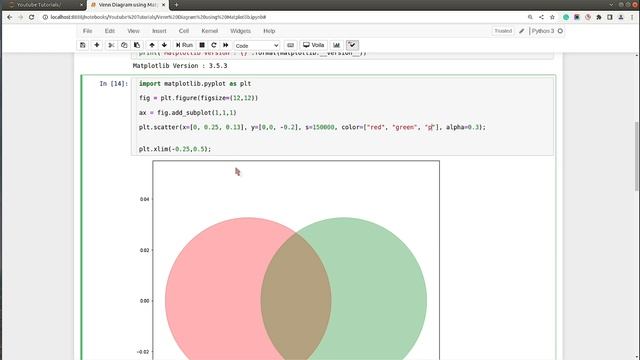Click the ax = fig.add_subplot code line
640x360 pixels.
(187, 113)
